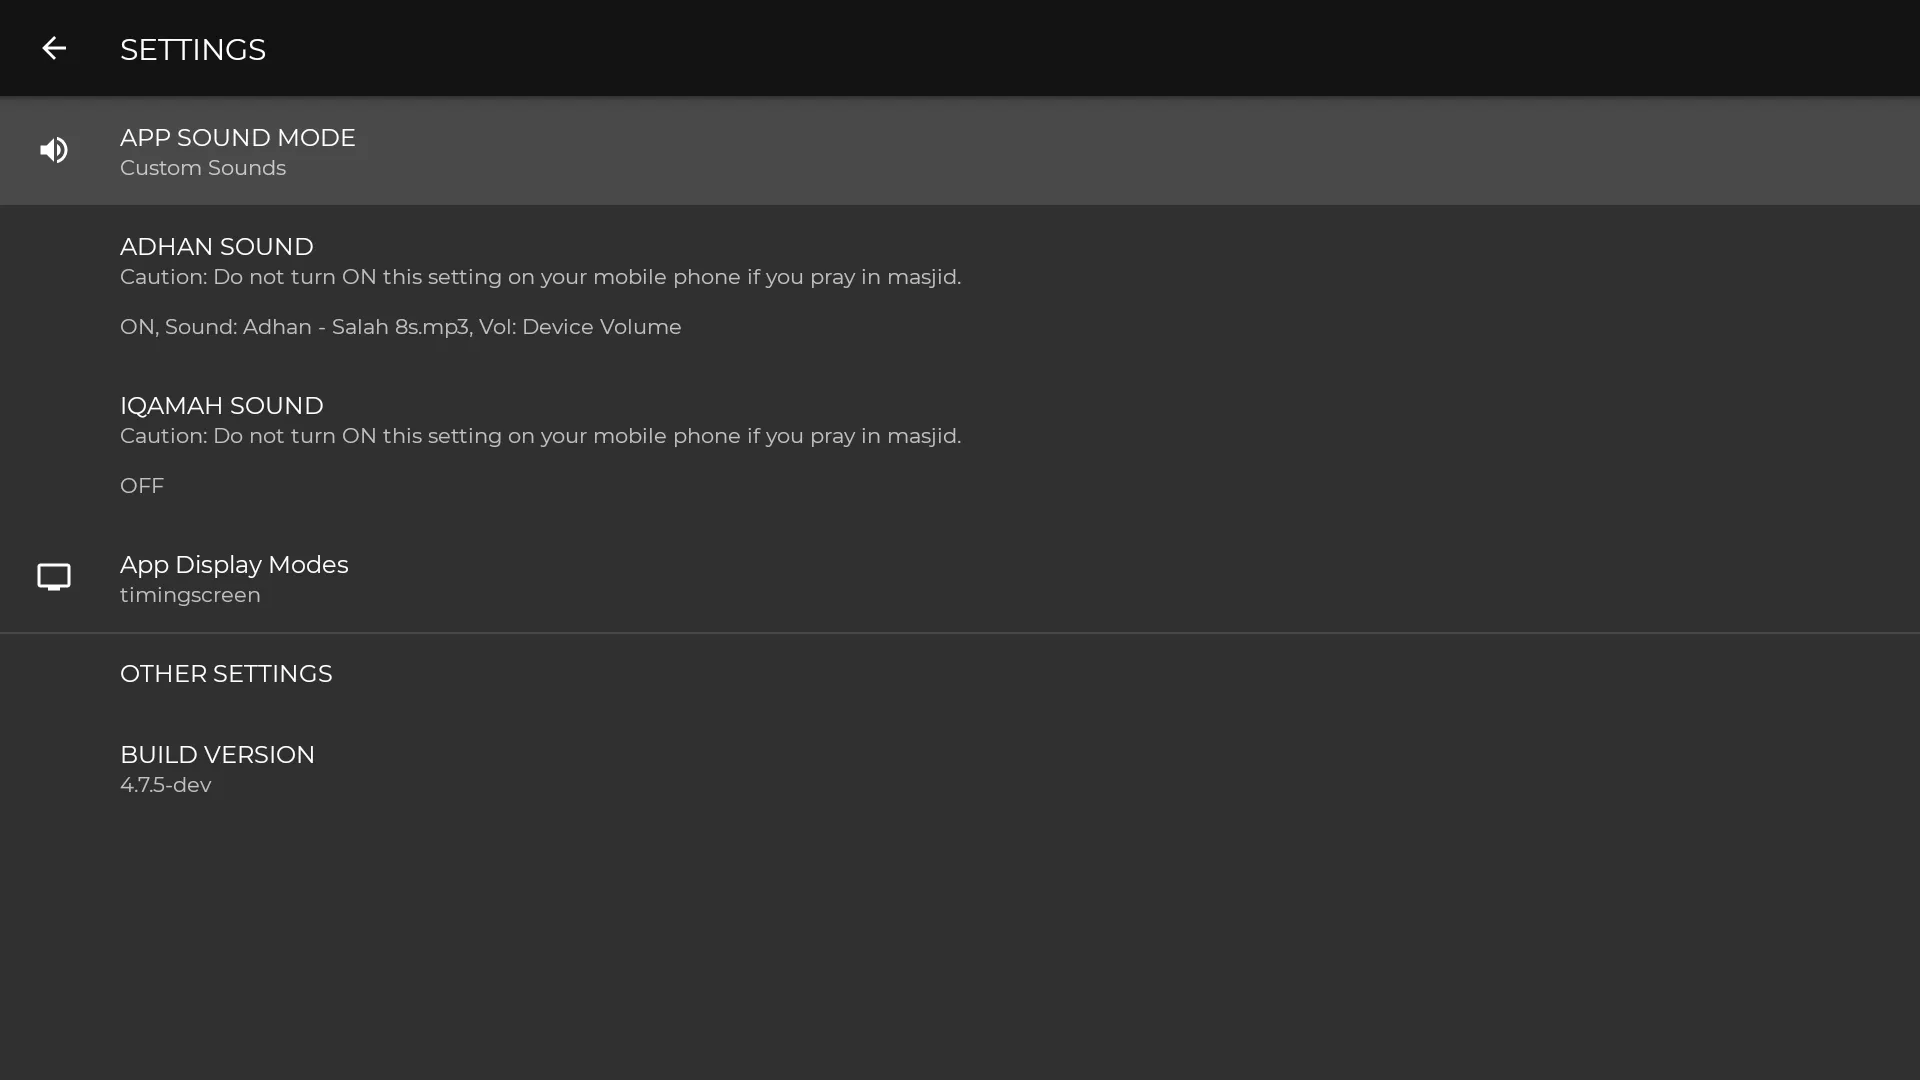Click the Custom Sounds value
Screen dimensions: 1920x1080
[203, 168]
